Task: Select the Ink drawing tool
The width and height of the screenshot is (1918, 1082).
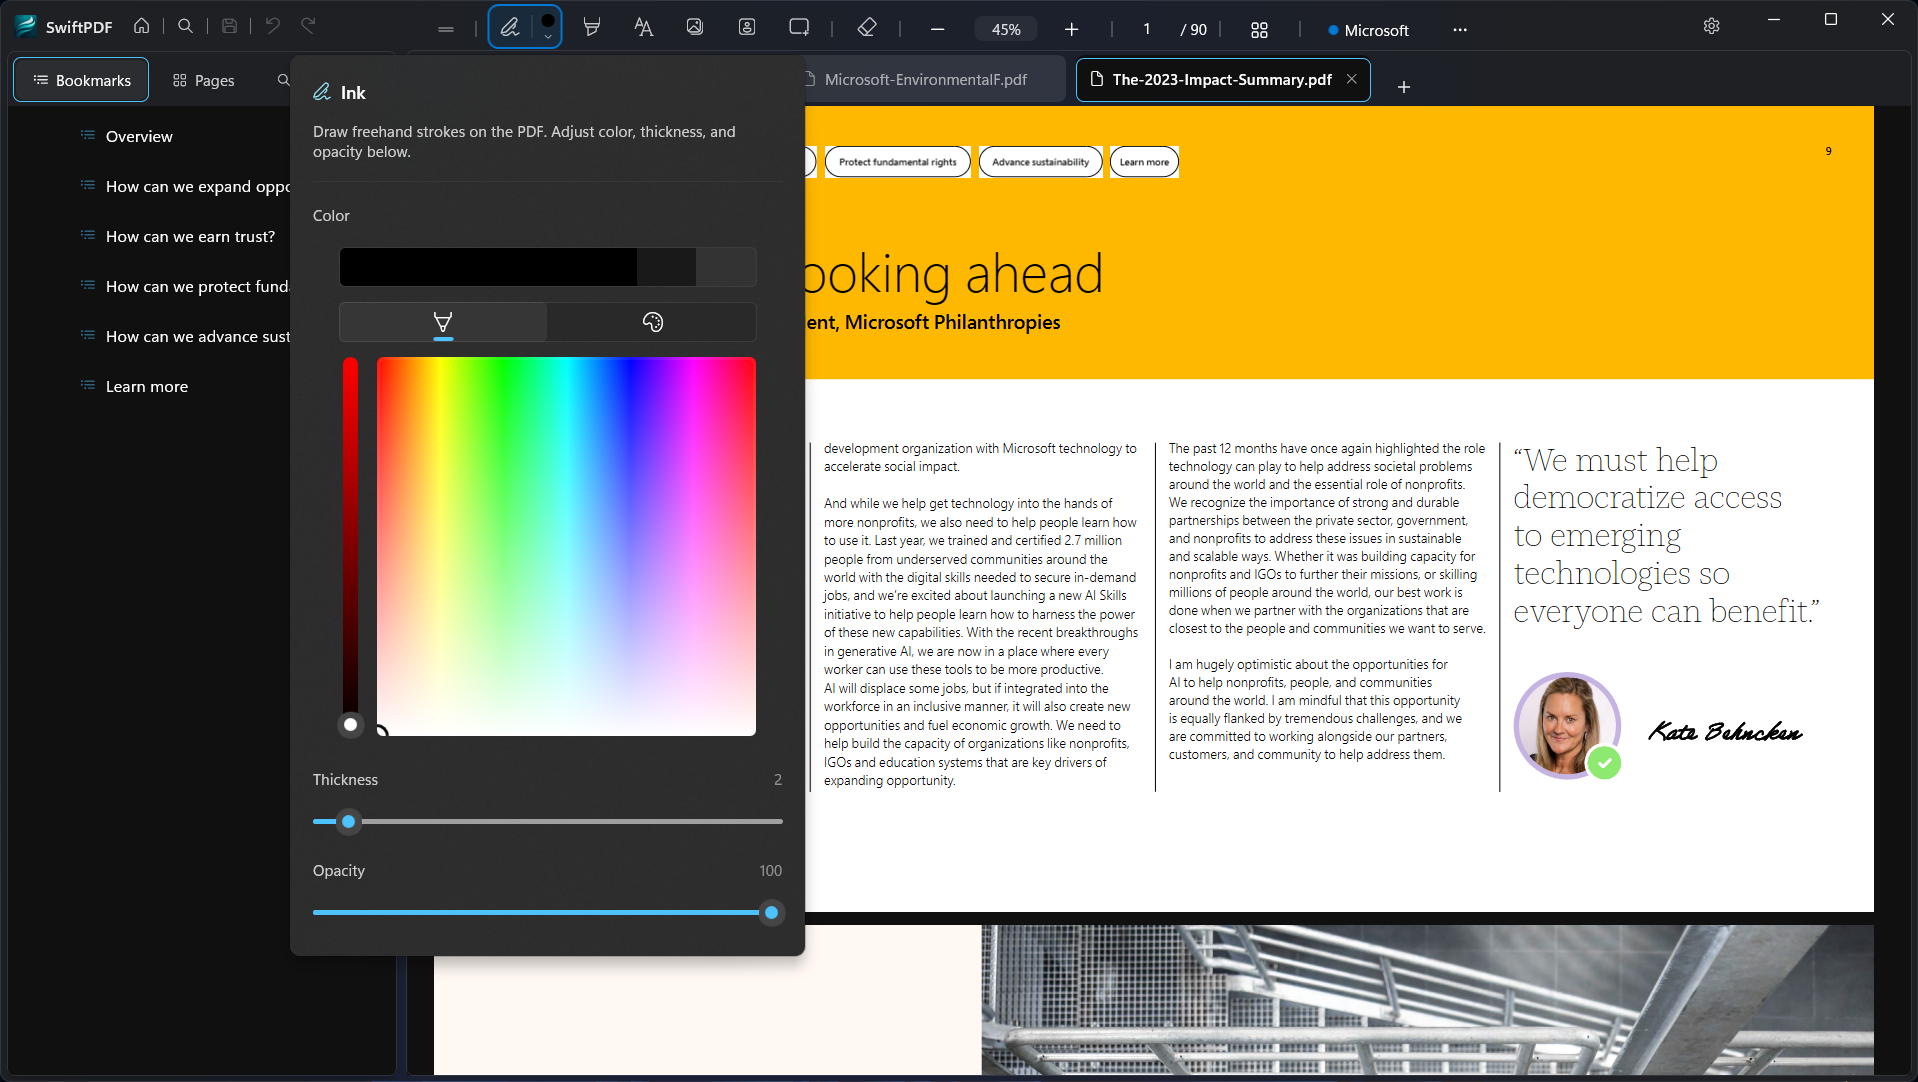Action: point(511,27)
